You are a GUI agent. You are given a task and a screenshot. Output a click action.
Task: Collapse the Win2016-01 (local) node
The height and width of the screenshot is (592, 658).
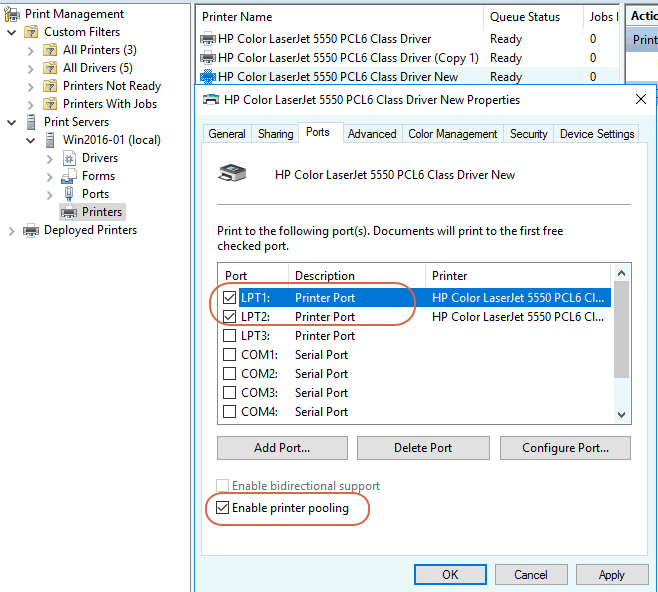pos(31,141)
